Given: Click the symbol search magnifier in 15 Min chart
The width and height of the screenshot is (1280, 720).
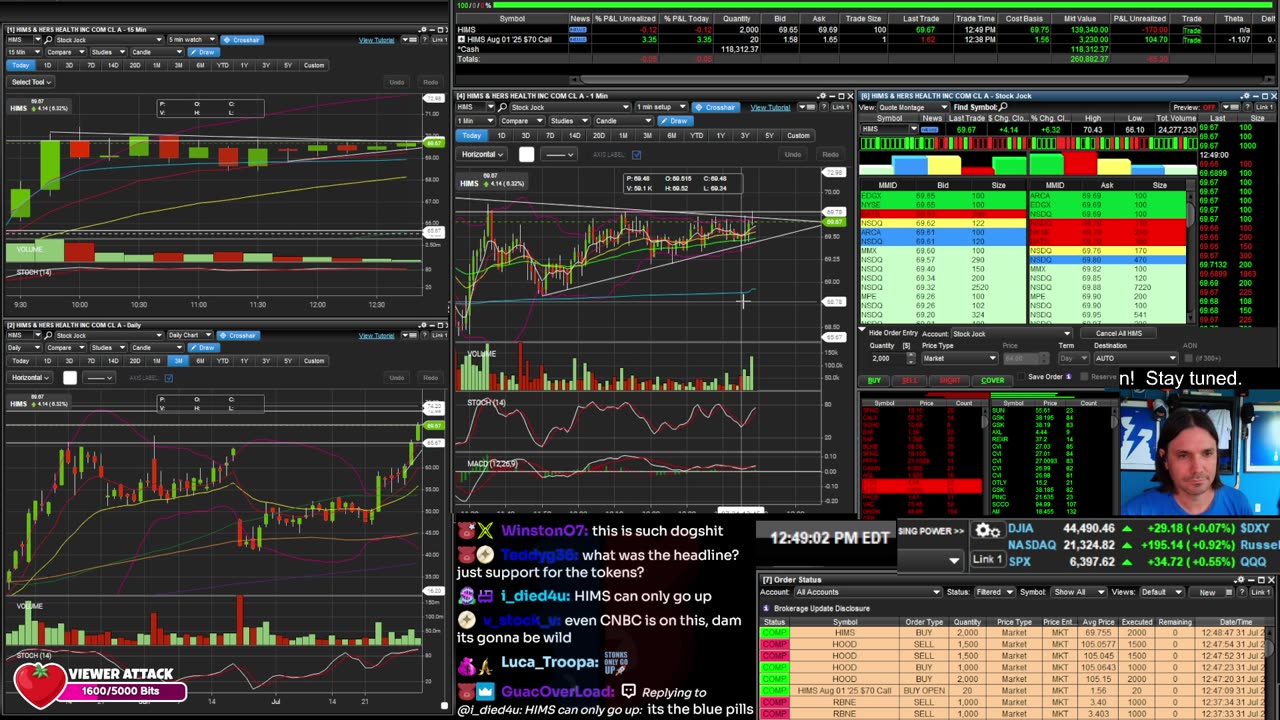Looking at the screenshot, I should pyautogui.click(x=48, y=40).
